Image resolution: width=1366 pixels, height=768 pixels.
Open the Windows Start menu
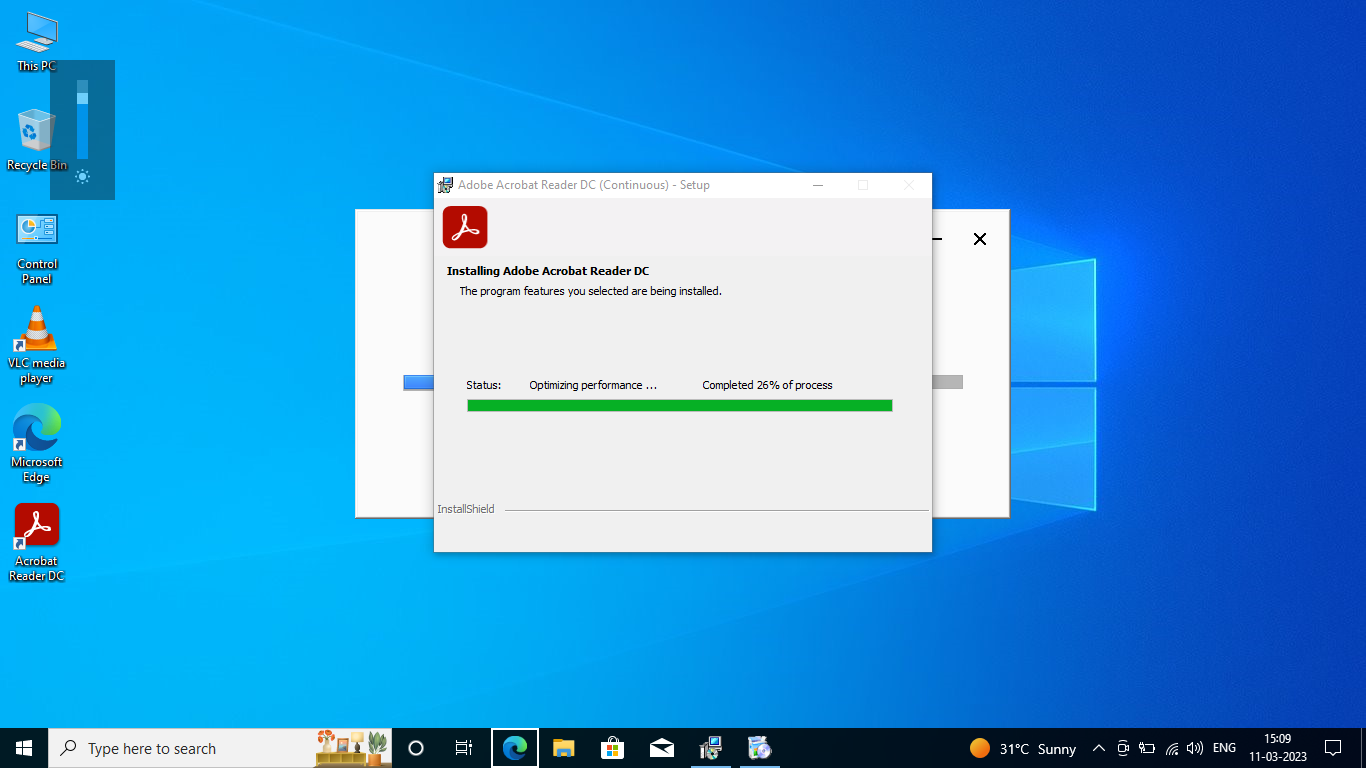(24, 748)
